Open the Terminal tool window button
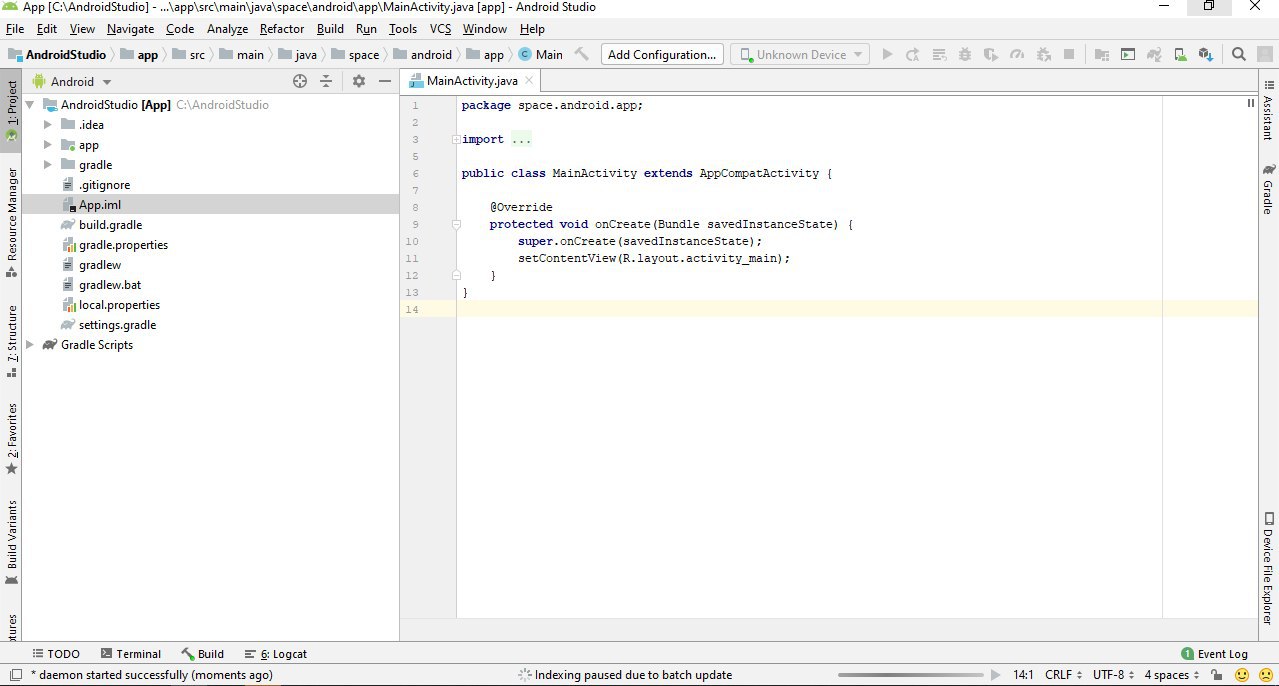Screen dimensions: 1279x686 pyautogui.click(x=130, y=654)
